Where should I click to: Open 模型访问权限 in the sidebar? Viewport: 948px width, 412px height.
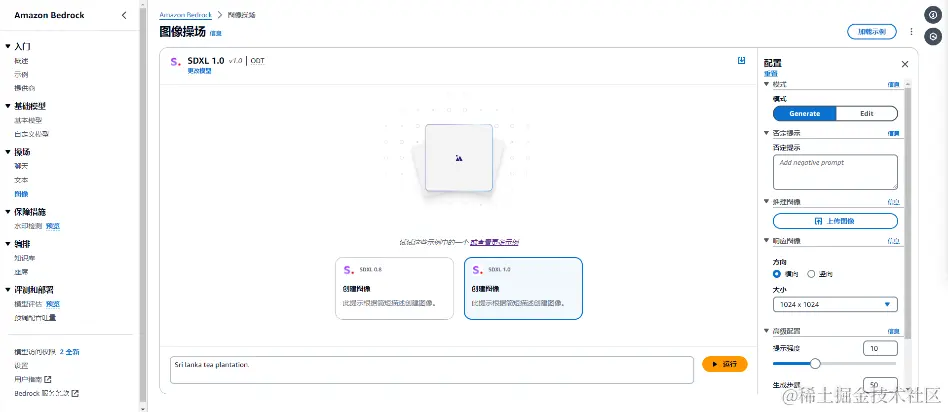point(35,352)
